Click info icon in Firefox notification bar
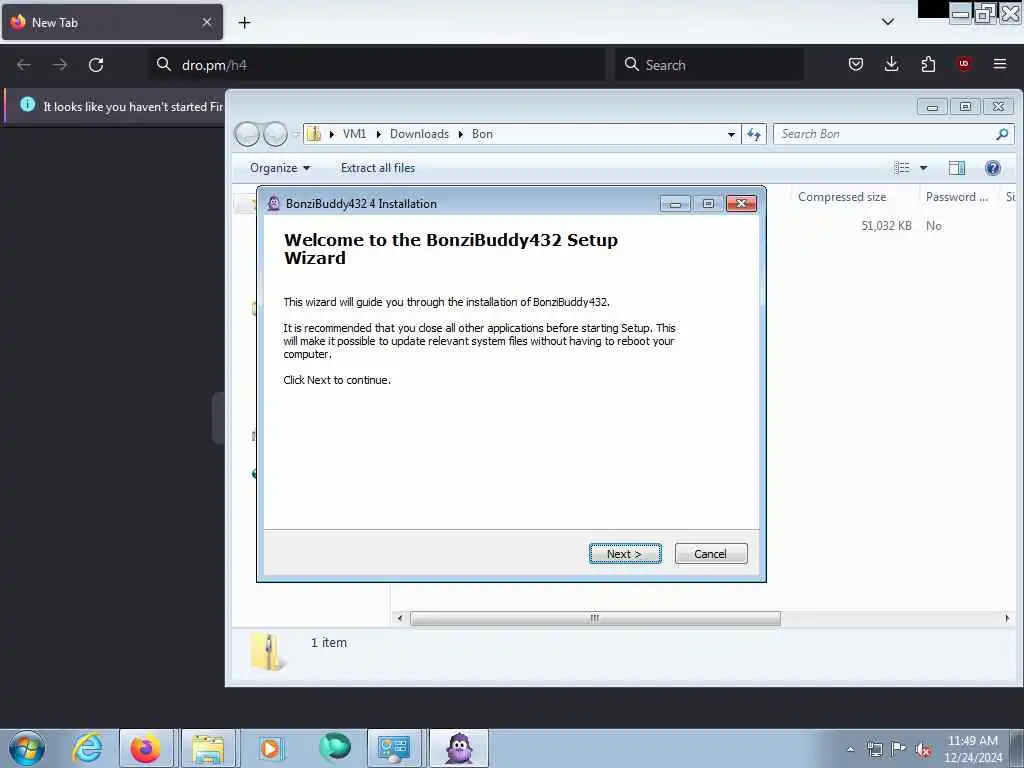This screenshot has height=768, width=1024. coord(27,104)
